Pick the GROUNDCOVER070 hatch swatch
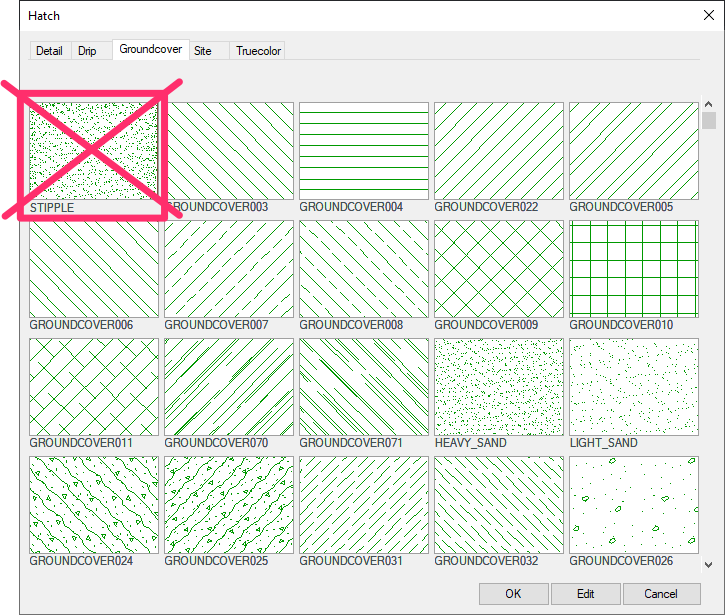Viewport: 725px width, 615px height. point(229,387)
